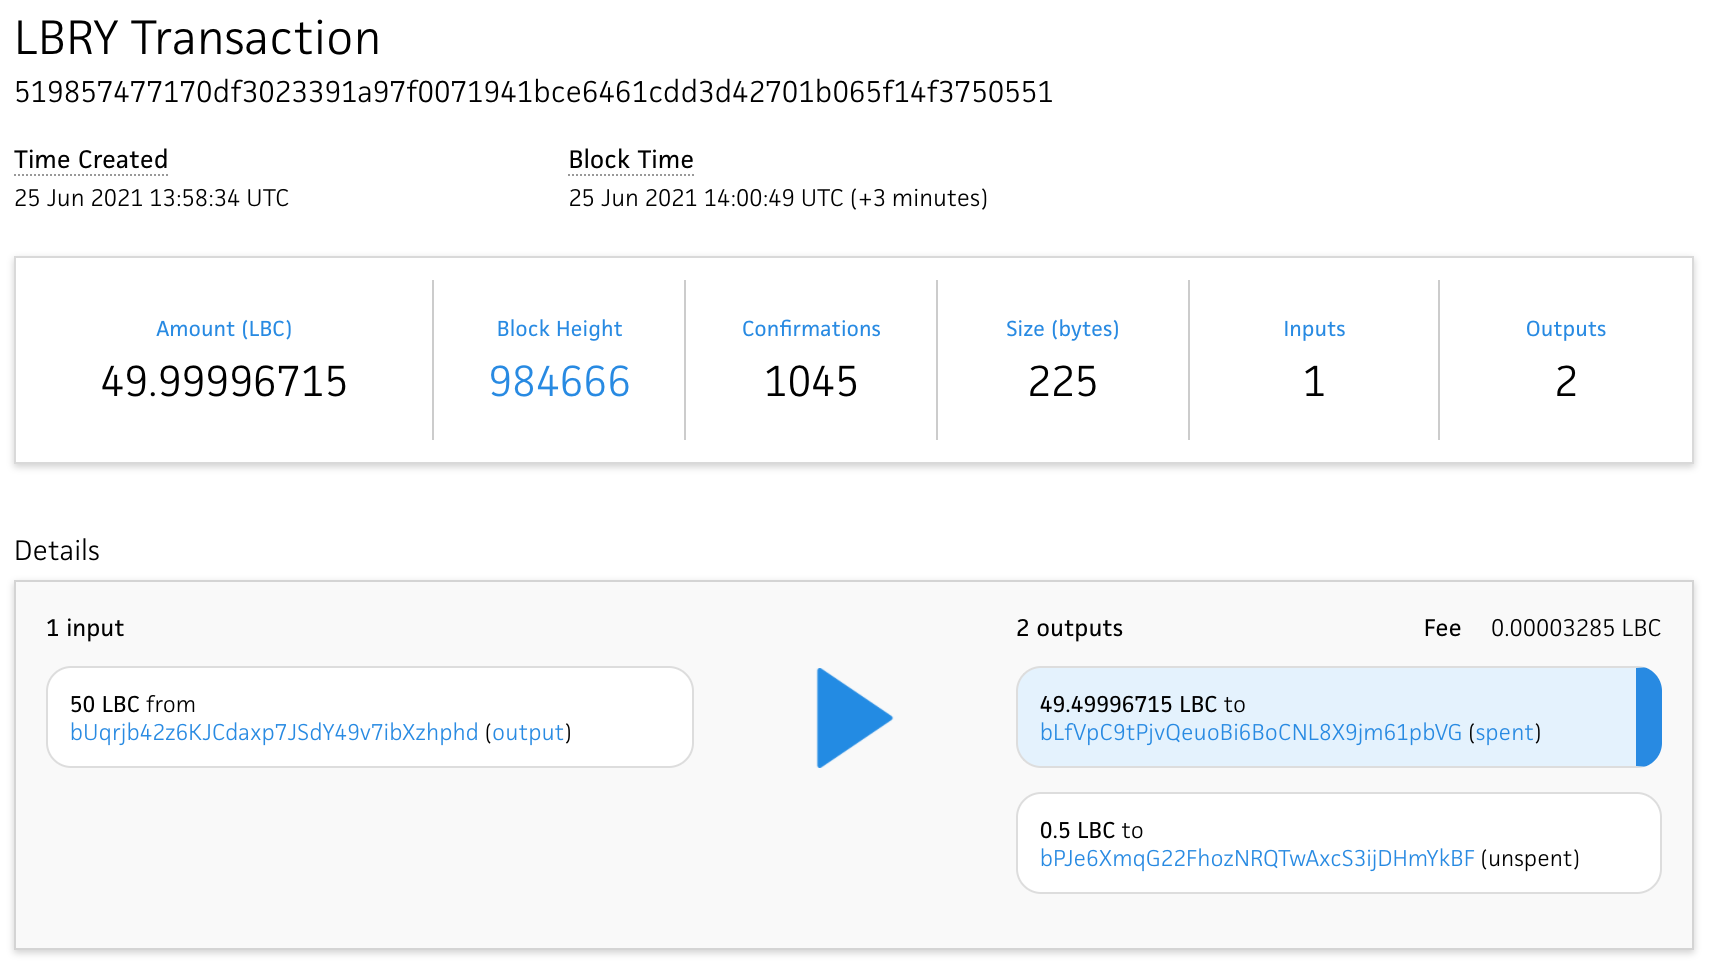
Task: Click the fee value 0.00003285 LBC
Action: click(x=1575, y=628)
